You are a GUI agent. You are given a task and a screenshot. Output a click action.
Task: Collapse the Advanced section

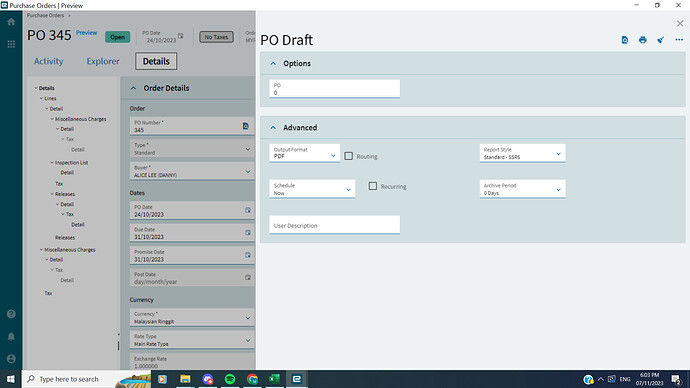(x=273, y=128)
